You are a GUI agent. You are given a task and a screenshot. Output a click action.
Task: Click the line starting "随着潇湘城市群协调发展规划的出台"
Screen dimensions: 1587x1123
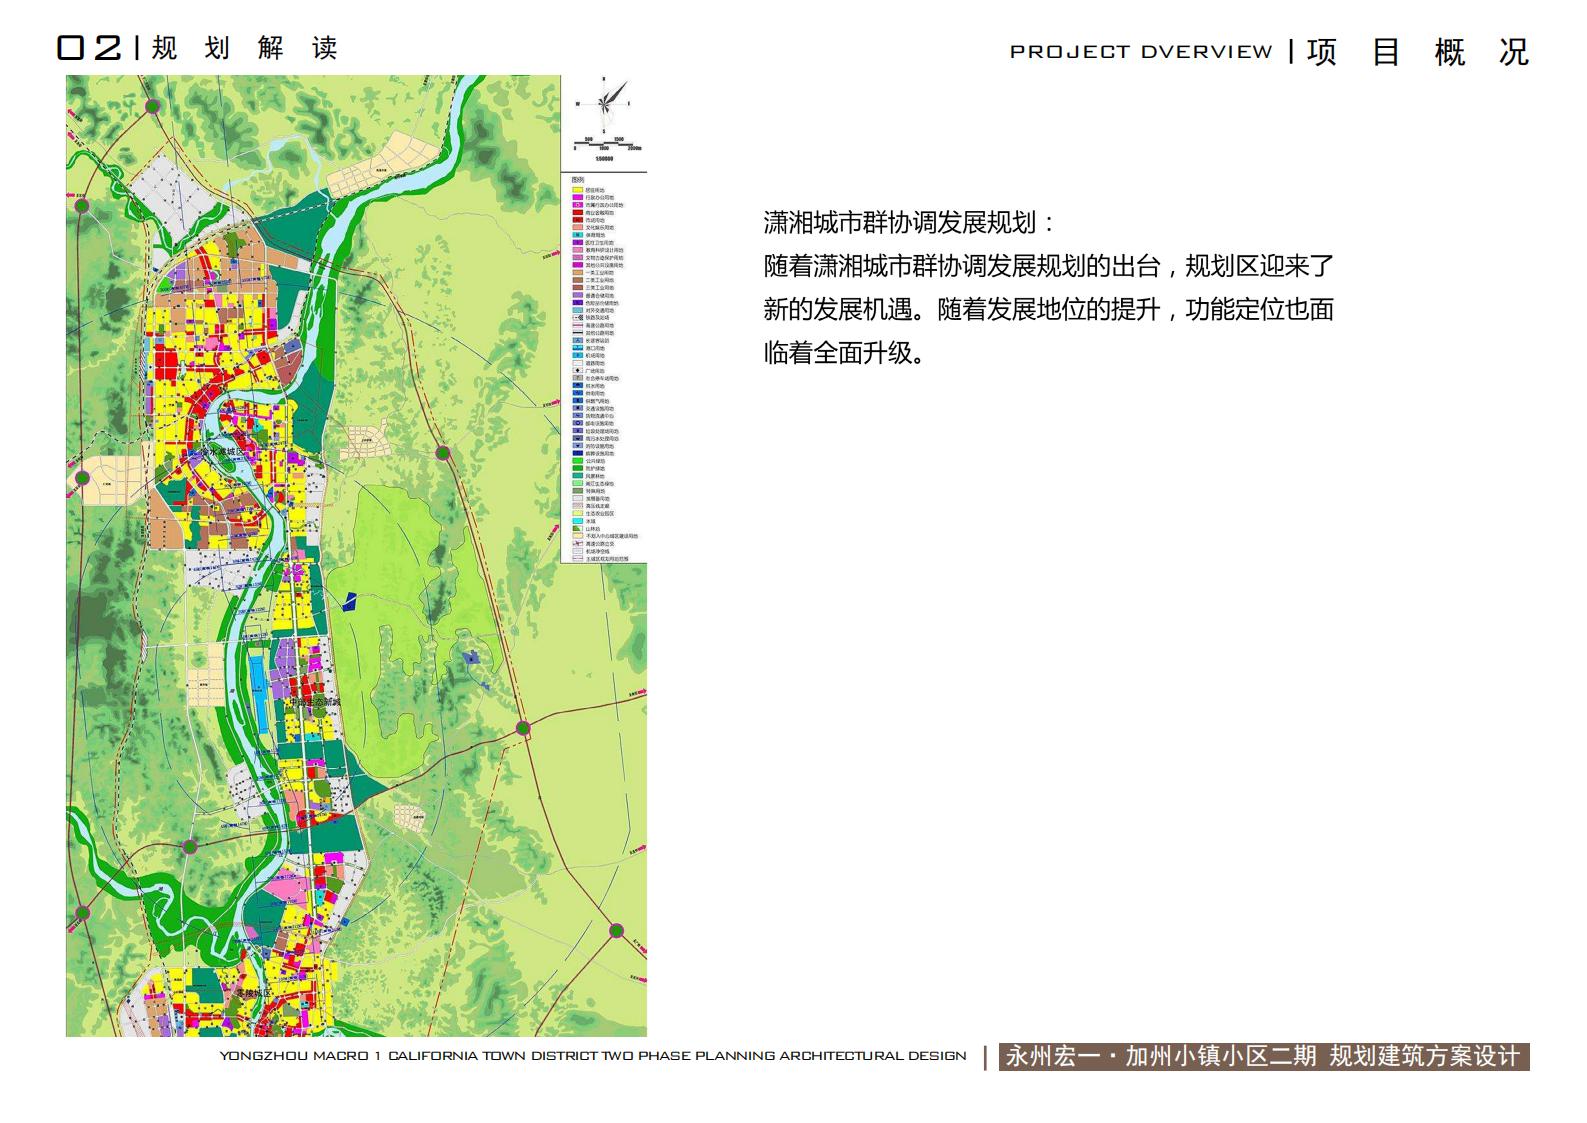coord(1049,266)
